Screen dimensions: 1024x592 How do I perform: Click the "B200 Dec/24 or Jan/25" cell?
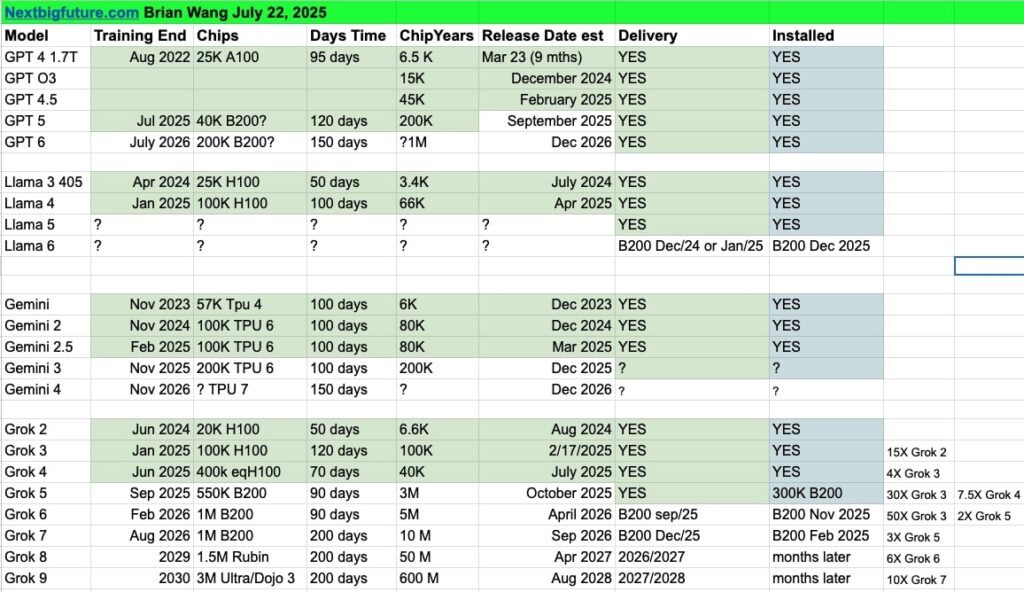pyautogui.click(x=692, y=246)
